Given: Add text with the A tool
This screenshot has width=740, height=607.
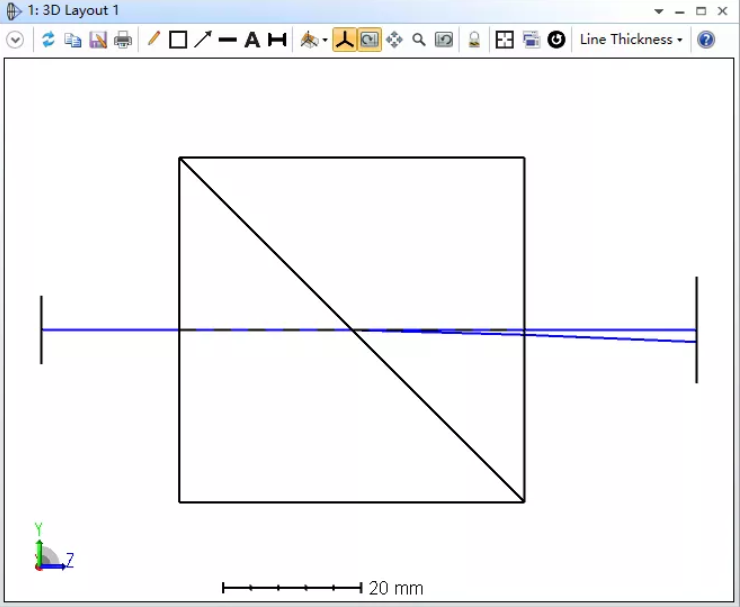Looking at the screenshot, I should point(252,40).
